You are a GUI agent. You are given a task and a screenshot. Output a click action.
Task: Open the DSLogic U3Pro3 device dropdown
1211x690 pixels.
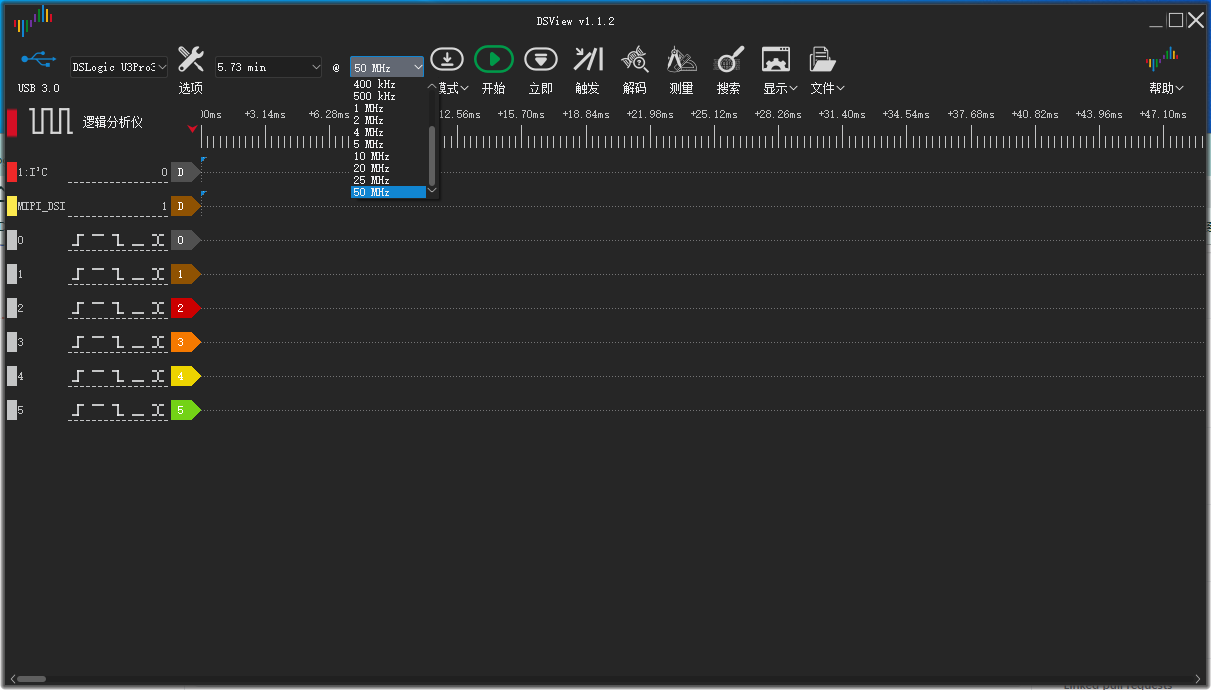point(119,66)
